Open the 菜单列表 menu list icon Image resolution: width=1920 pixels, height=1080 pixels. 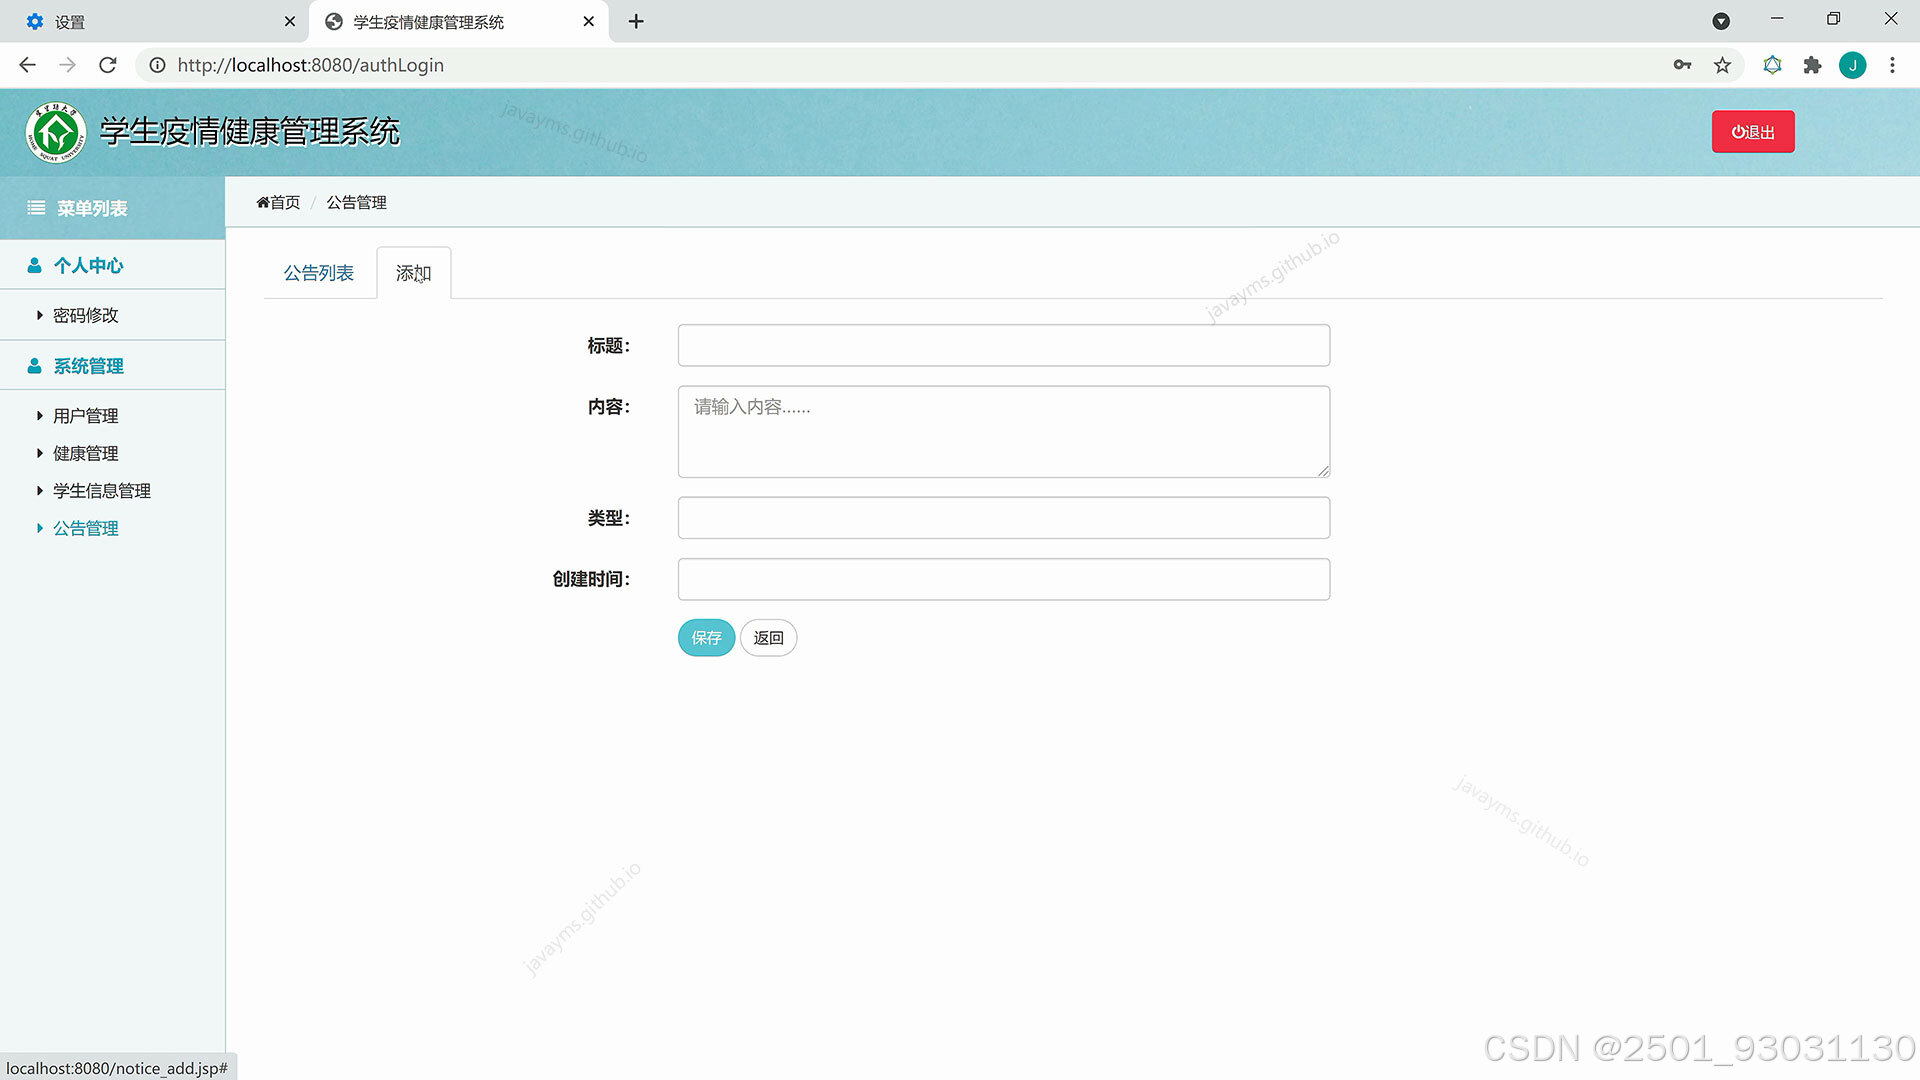coord(36,208)
